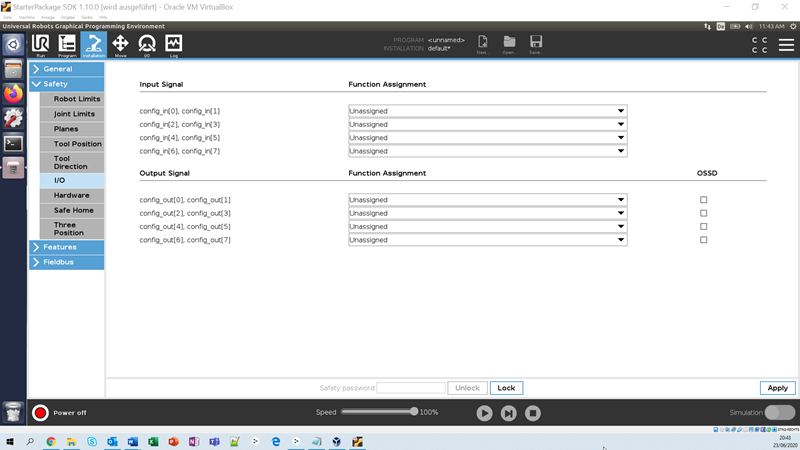Select the Move tab icon

coord(120,44)
